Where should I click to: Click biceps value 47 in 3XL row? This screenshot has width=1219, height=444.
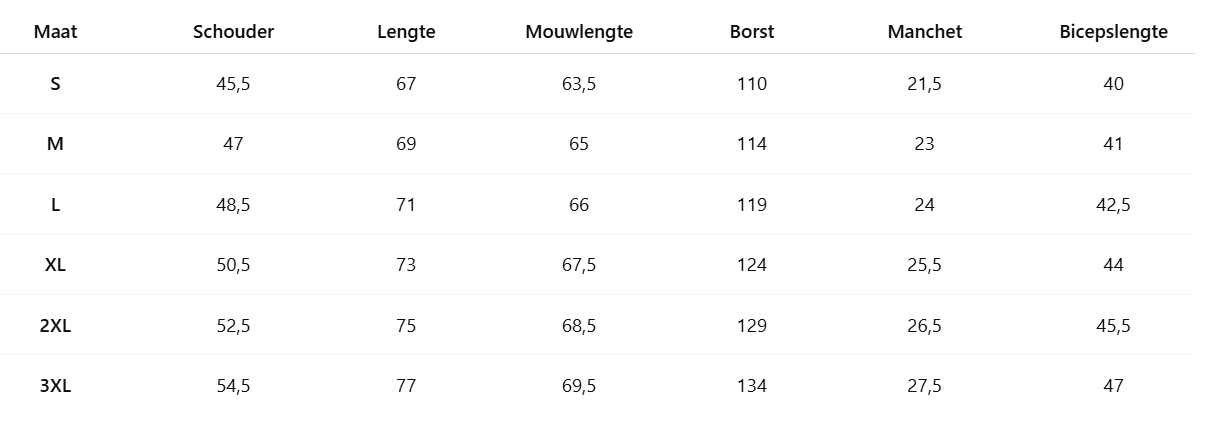coord(1114,386)
